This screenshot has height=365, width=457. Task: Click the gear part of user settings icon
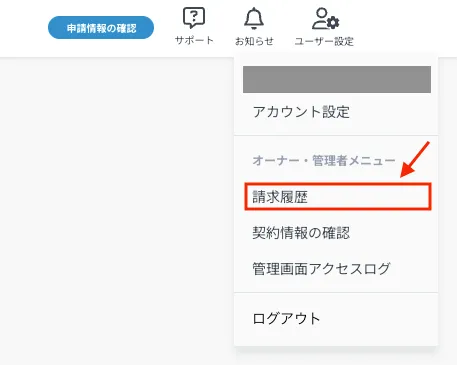pyautogui.click(x=333, y=23)
